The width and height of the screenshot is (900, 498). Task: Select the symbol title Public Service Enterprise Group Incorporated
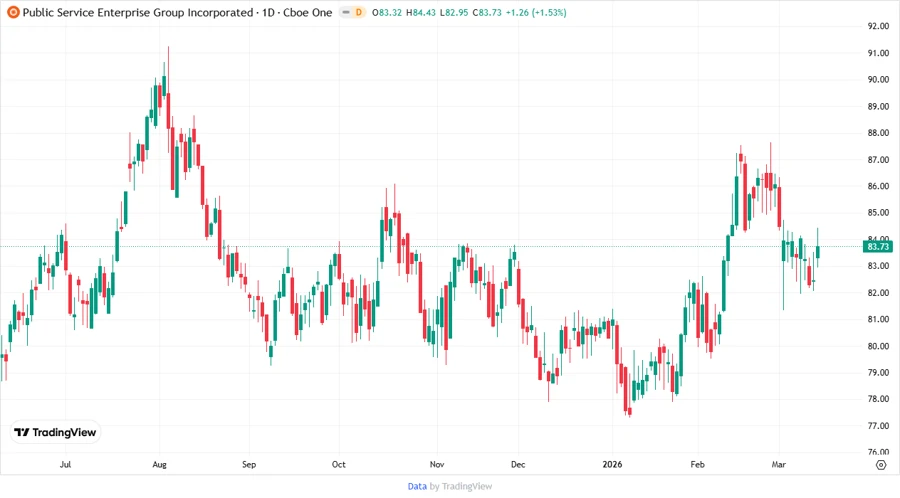pos(138,12)
